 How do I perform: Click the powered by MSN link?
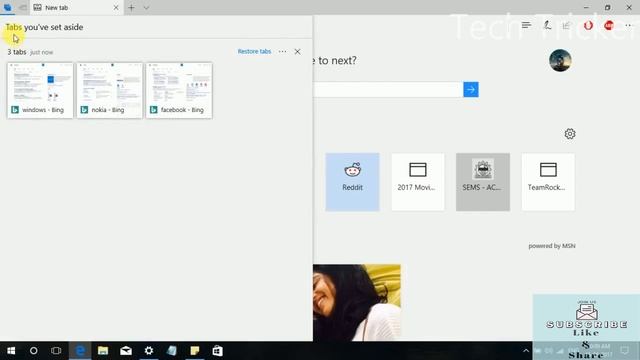pyautogui.click(x=552, y=246)
